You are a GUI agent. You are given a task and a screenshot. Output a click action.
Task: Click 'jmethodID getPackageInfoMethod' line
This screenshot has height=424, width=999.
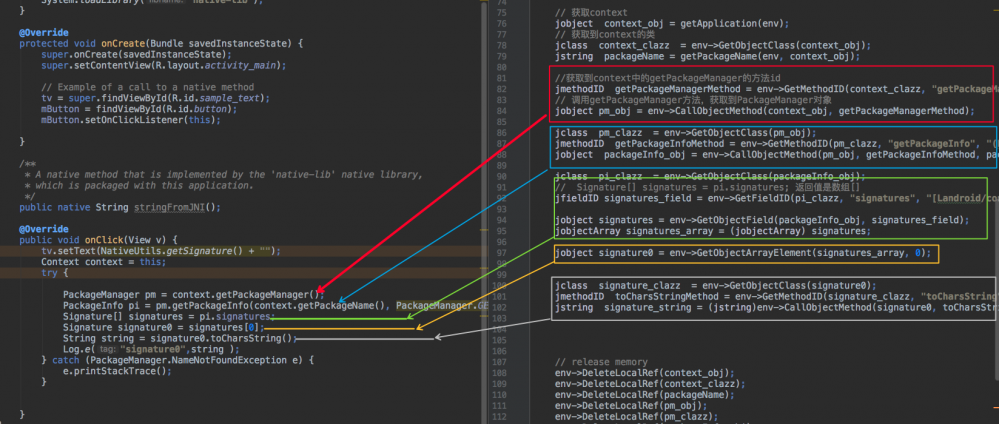pyautogui.click(x=775, y=143)
